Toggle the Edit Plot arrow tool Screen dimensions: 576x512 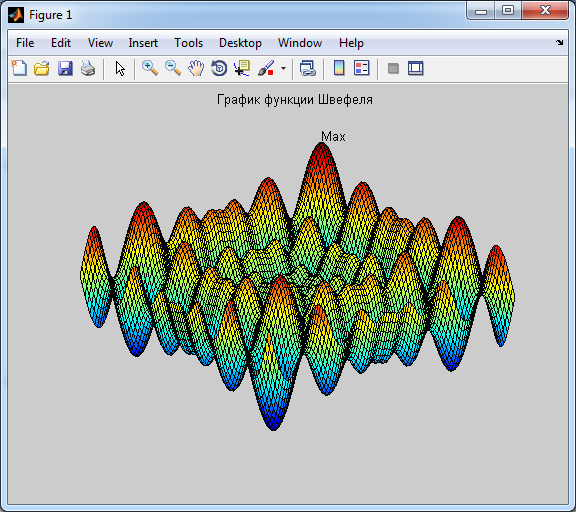(x=120, y=68)
